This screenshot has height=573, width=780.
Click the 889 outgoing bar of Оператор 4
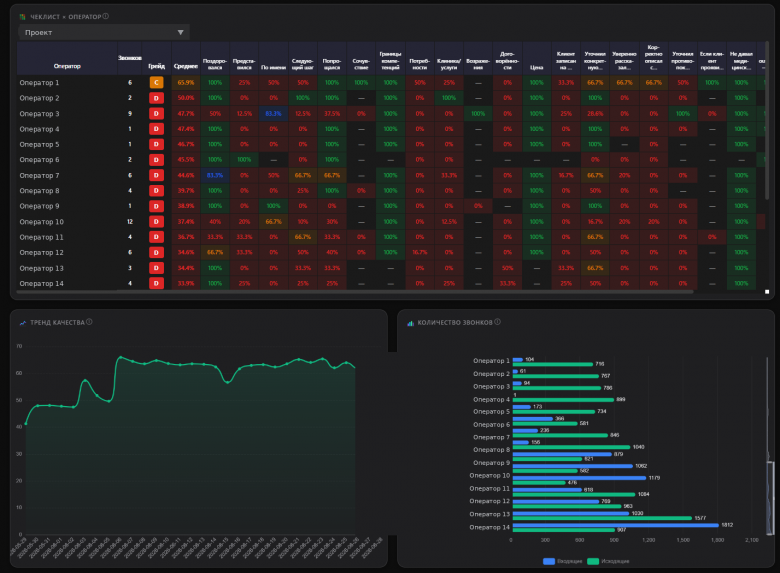[563, 399]
